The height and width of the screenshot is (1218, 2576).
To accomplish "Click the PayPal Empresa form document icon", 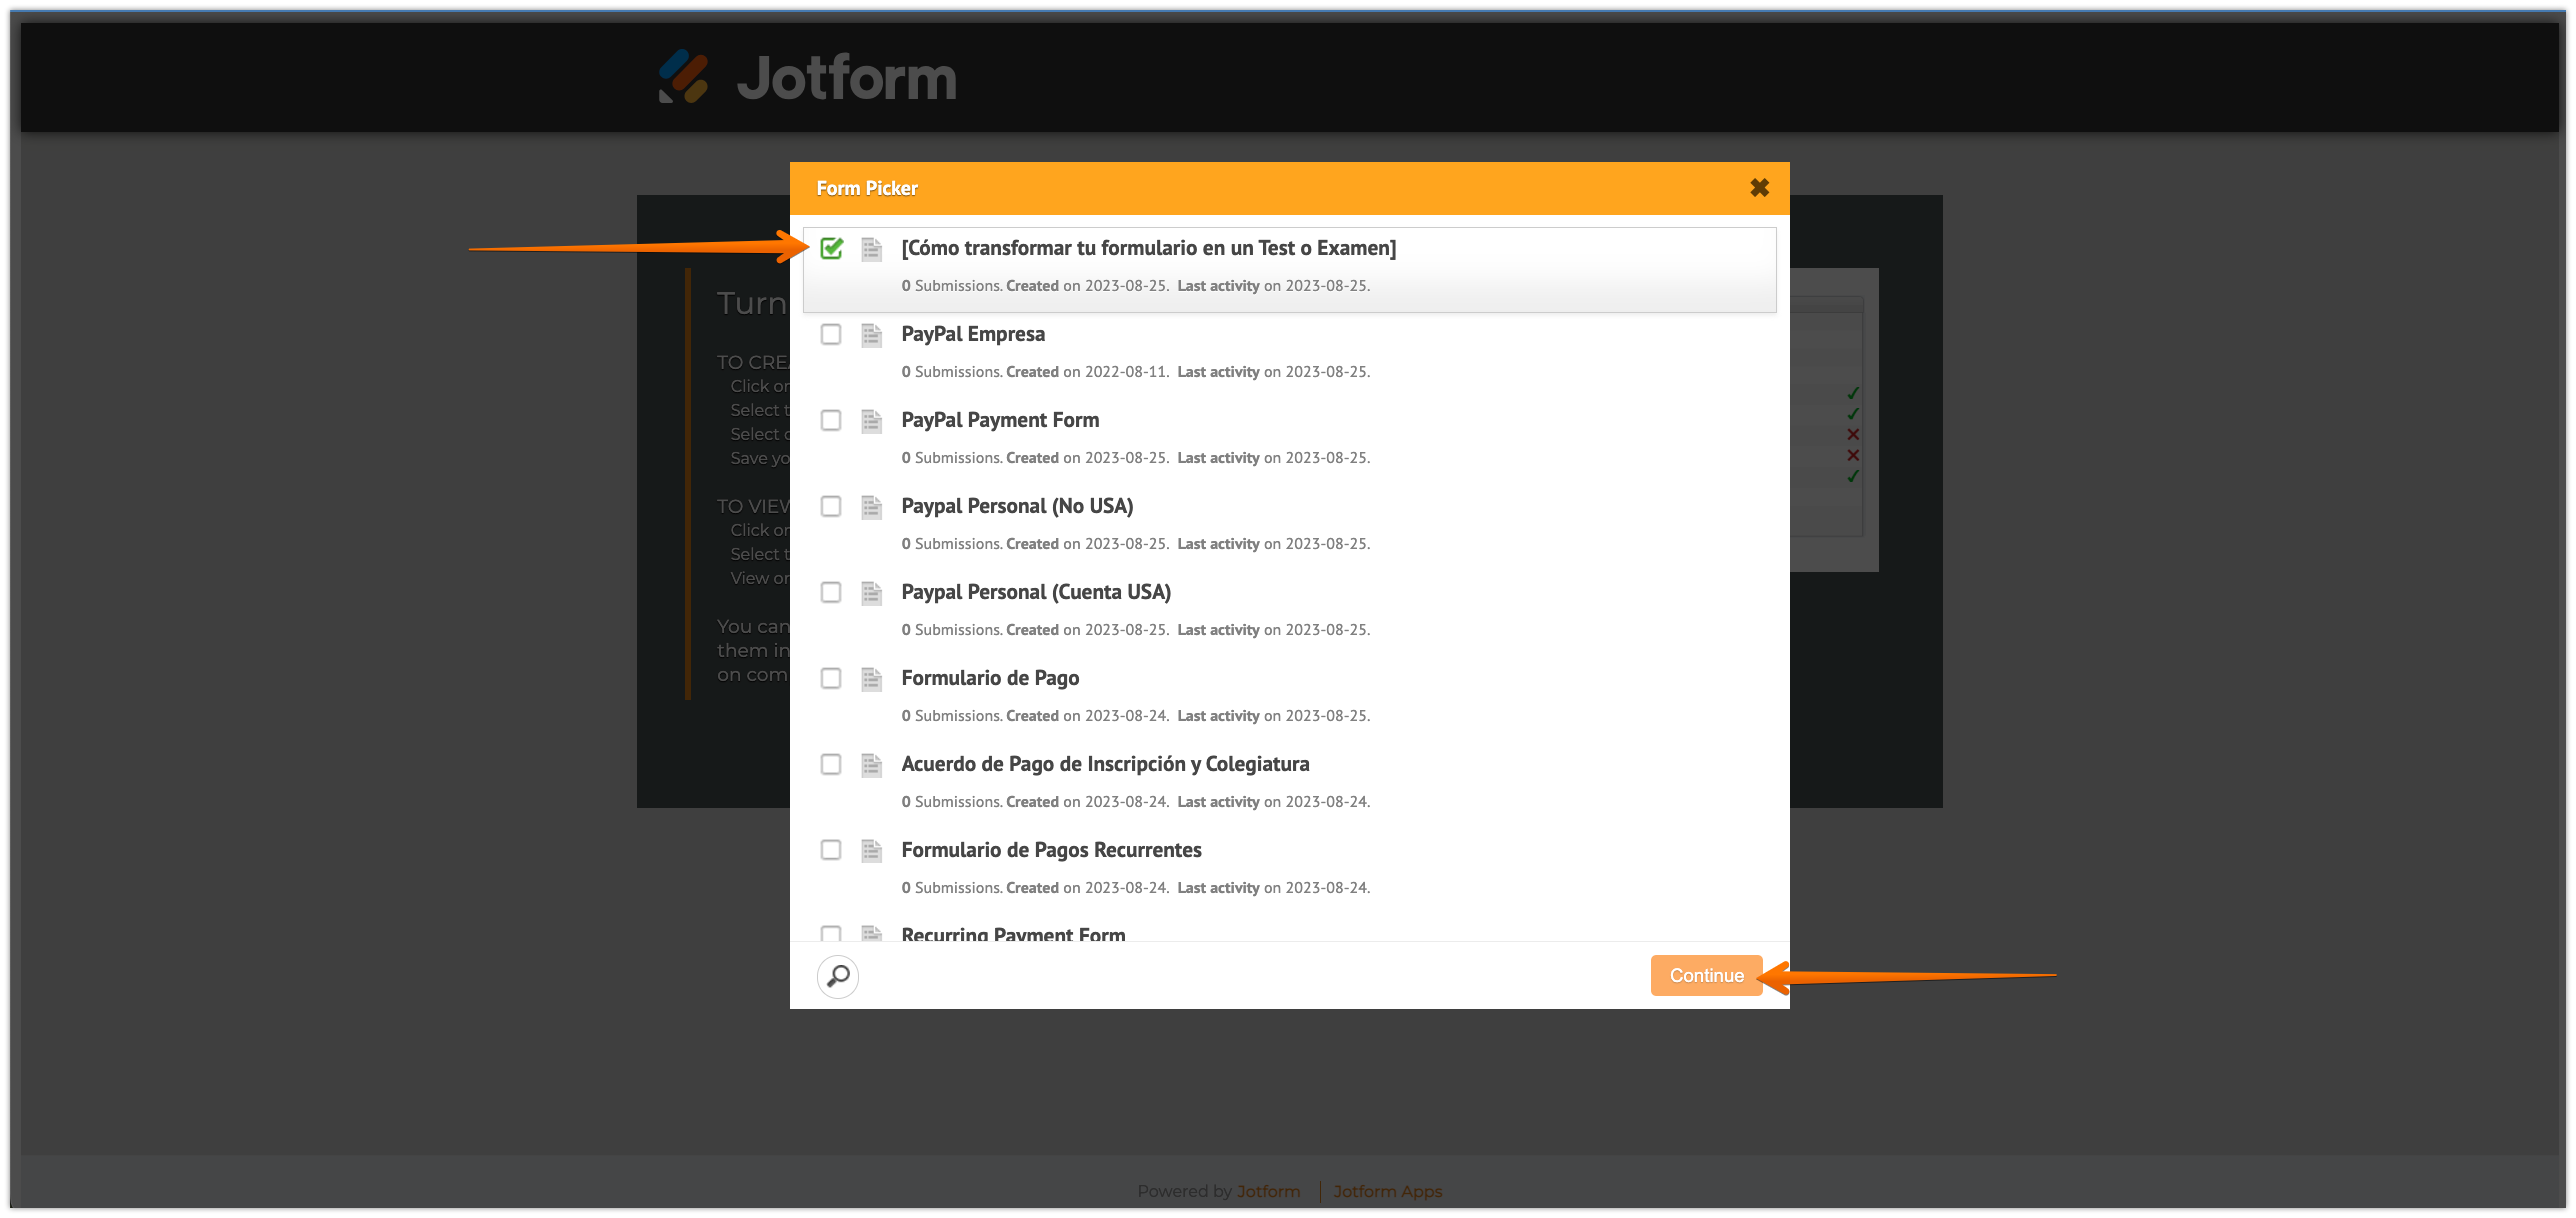I will [x=871, y=335].
